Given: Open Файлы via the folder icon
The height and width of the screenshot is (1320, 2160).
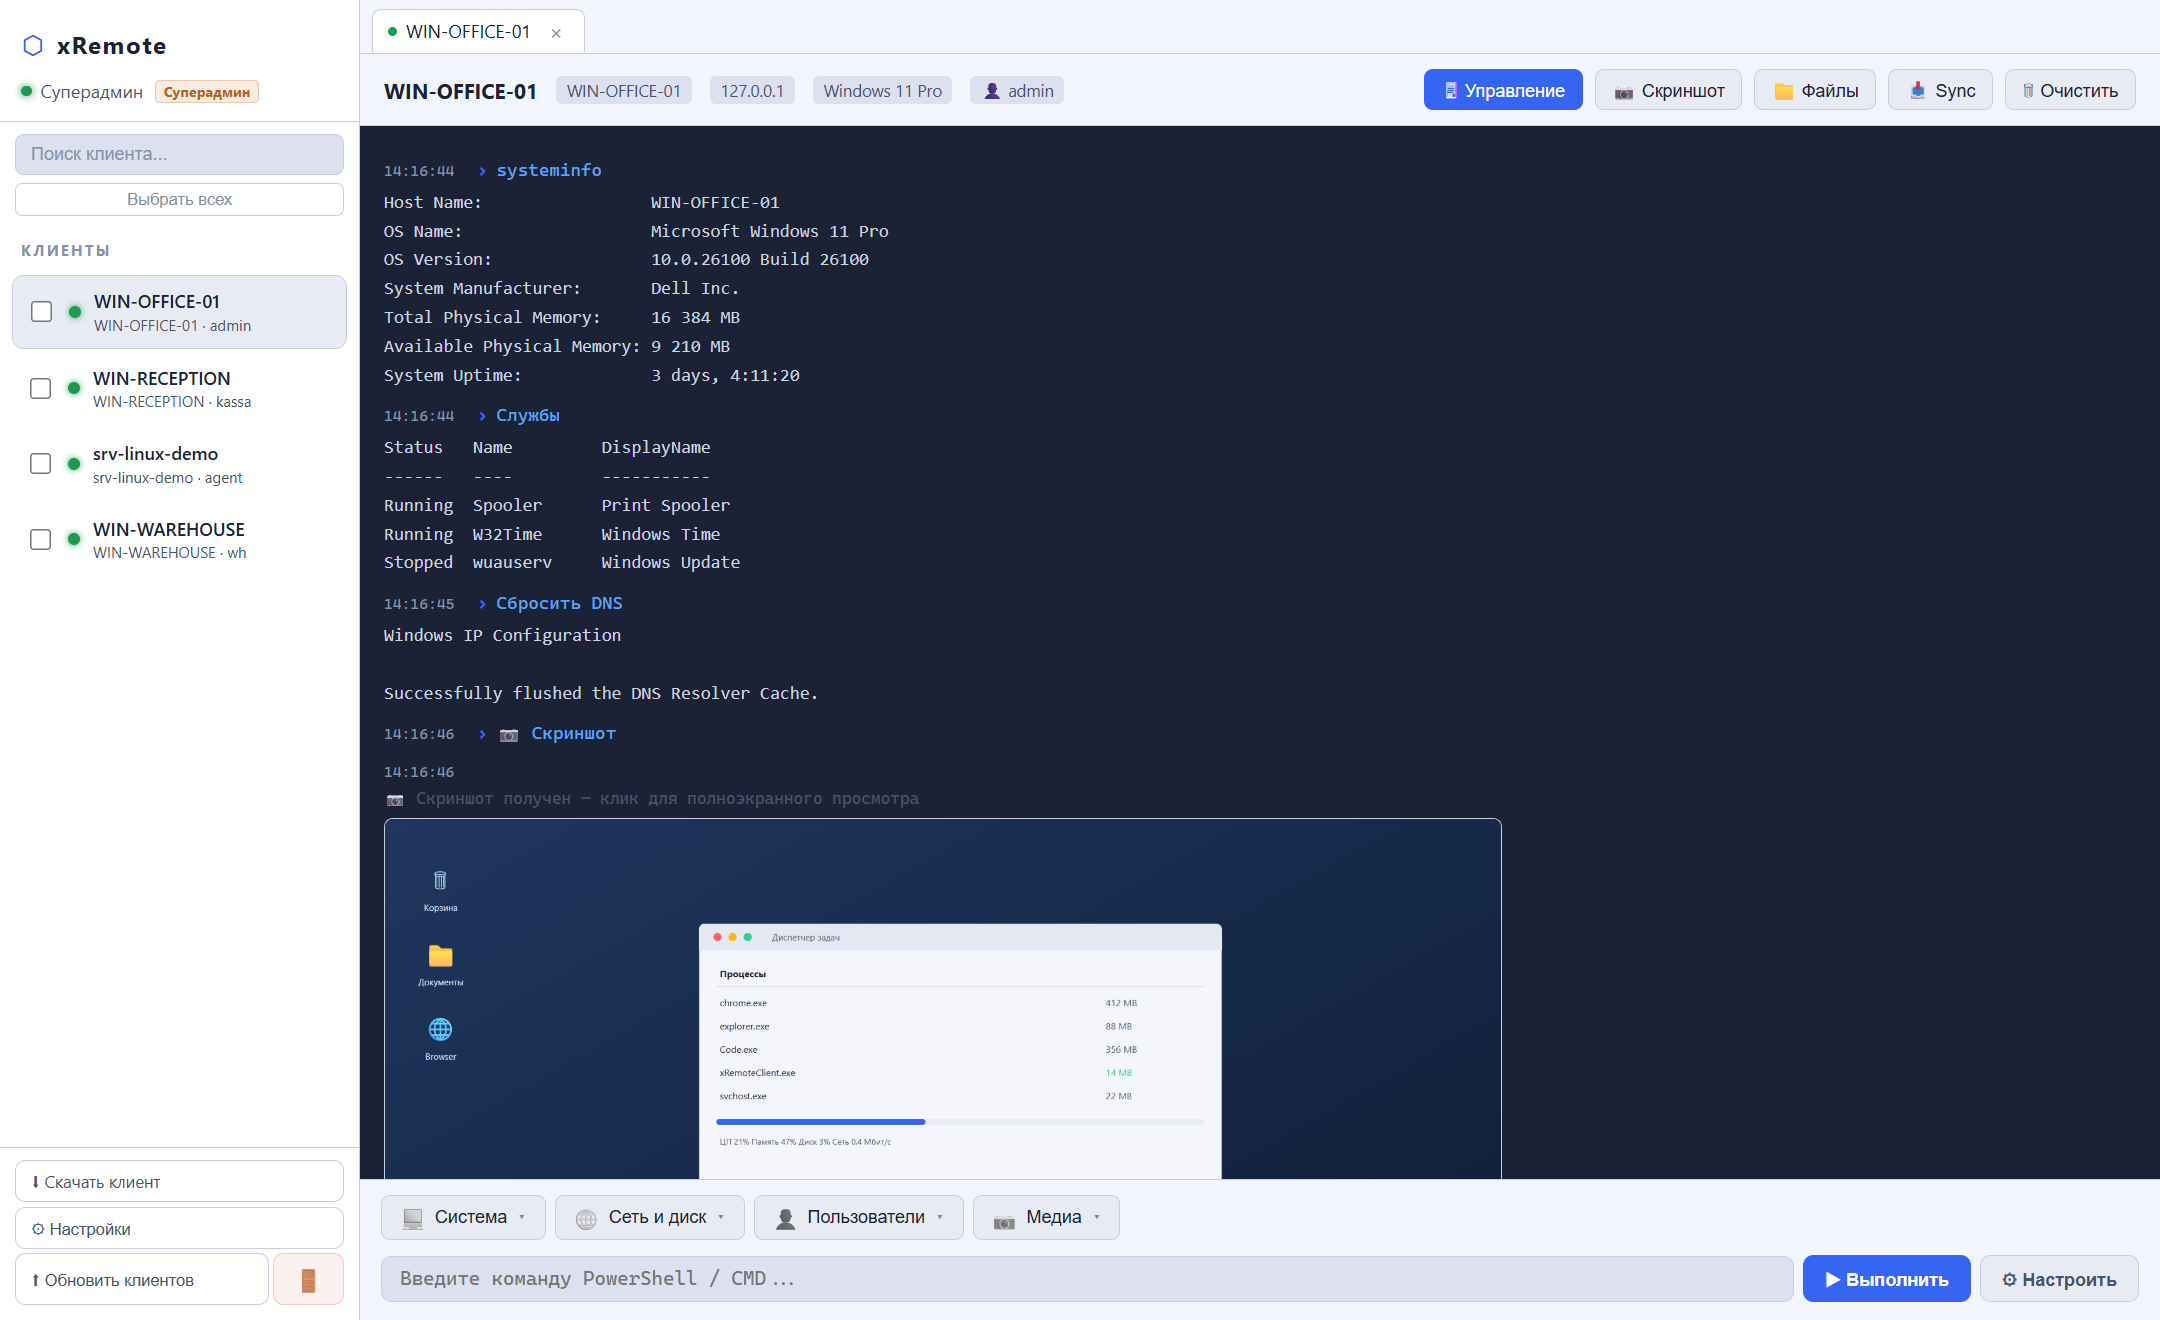Looking at the screenshot, I should click(1783, 92).
